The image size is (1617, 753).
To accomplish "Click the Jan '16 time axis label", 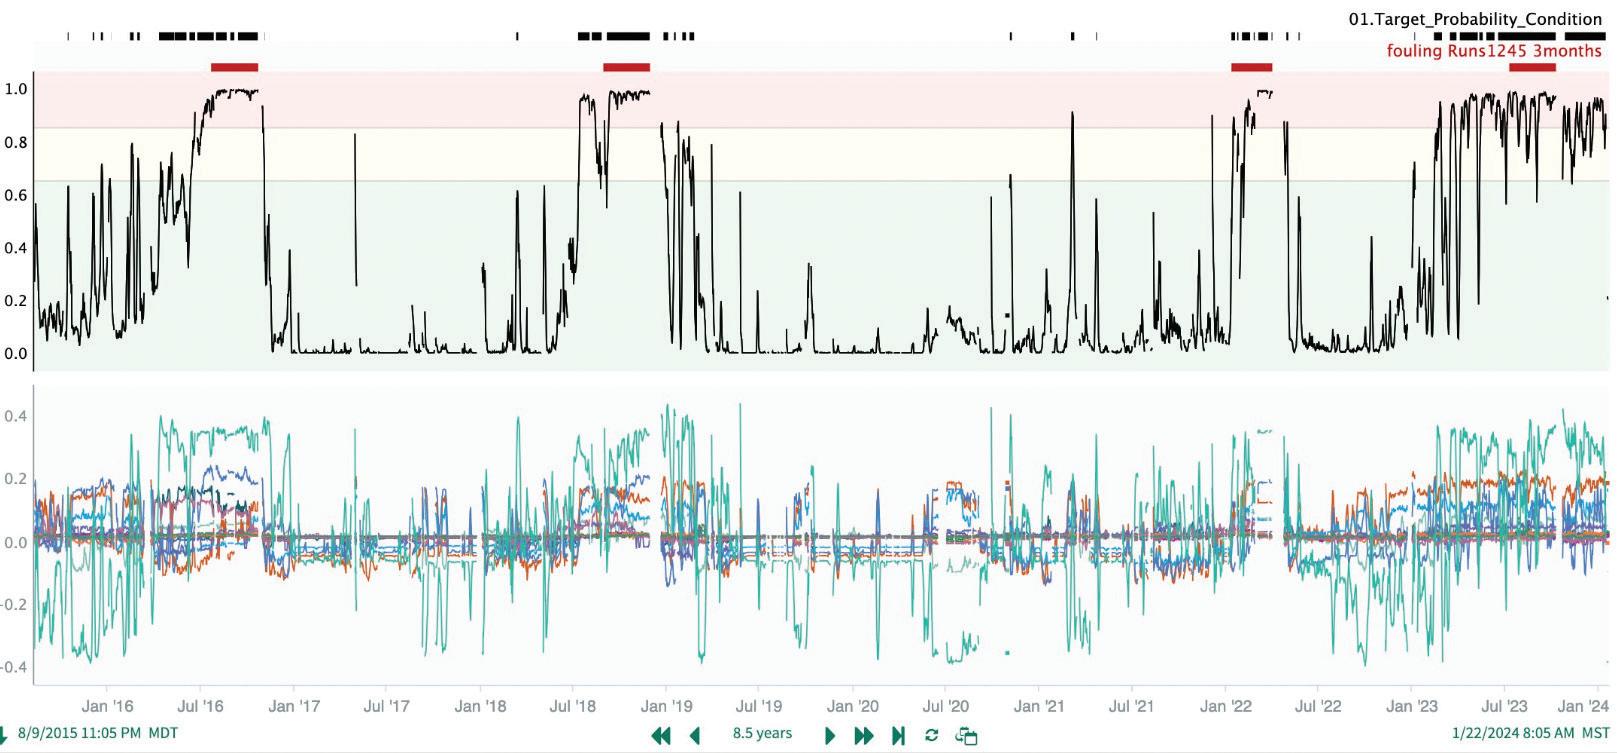I will (107, 706).
